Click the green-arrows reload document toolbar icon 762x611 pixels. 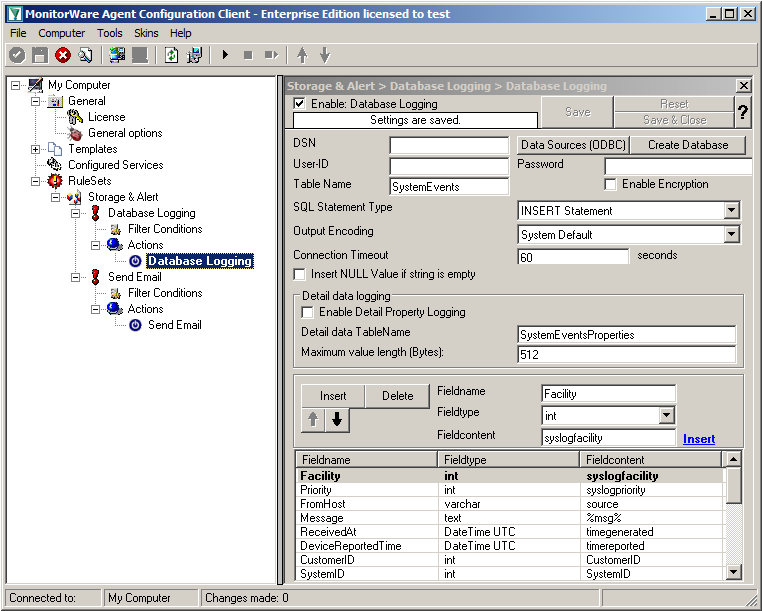(171, 55)
